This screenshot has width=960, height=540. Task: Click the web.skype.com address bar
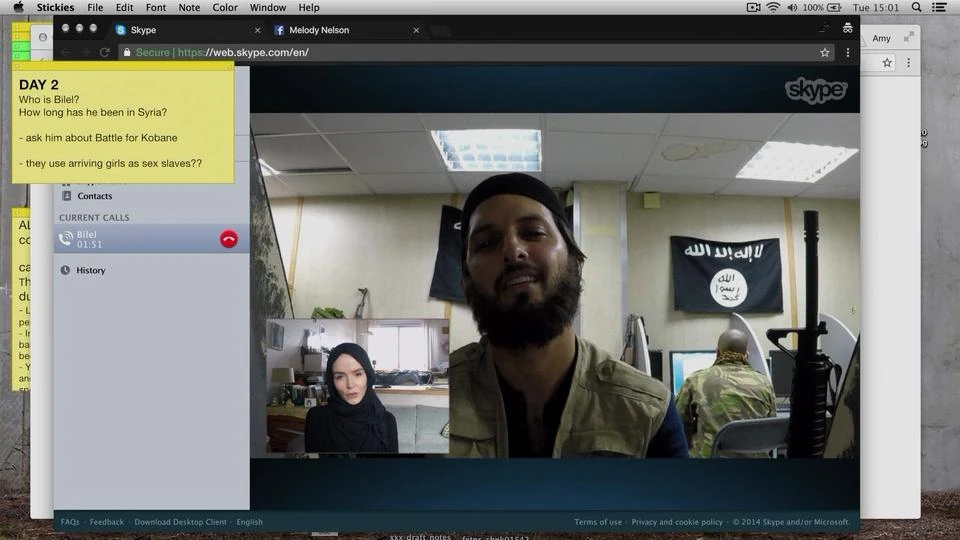coord(475,53)
